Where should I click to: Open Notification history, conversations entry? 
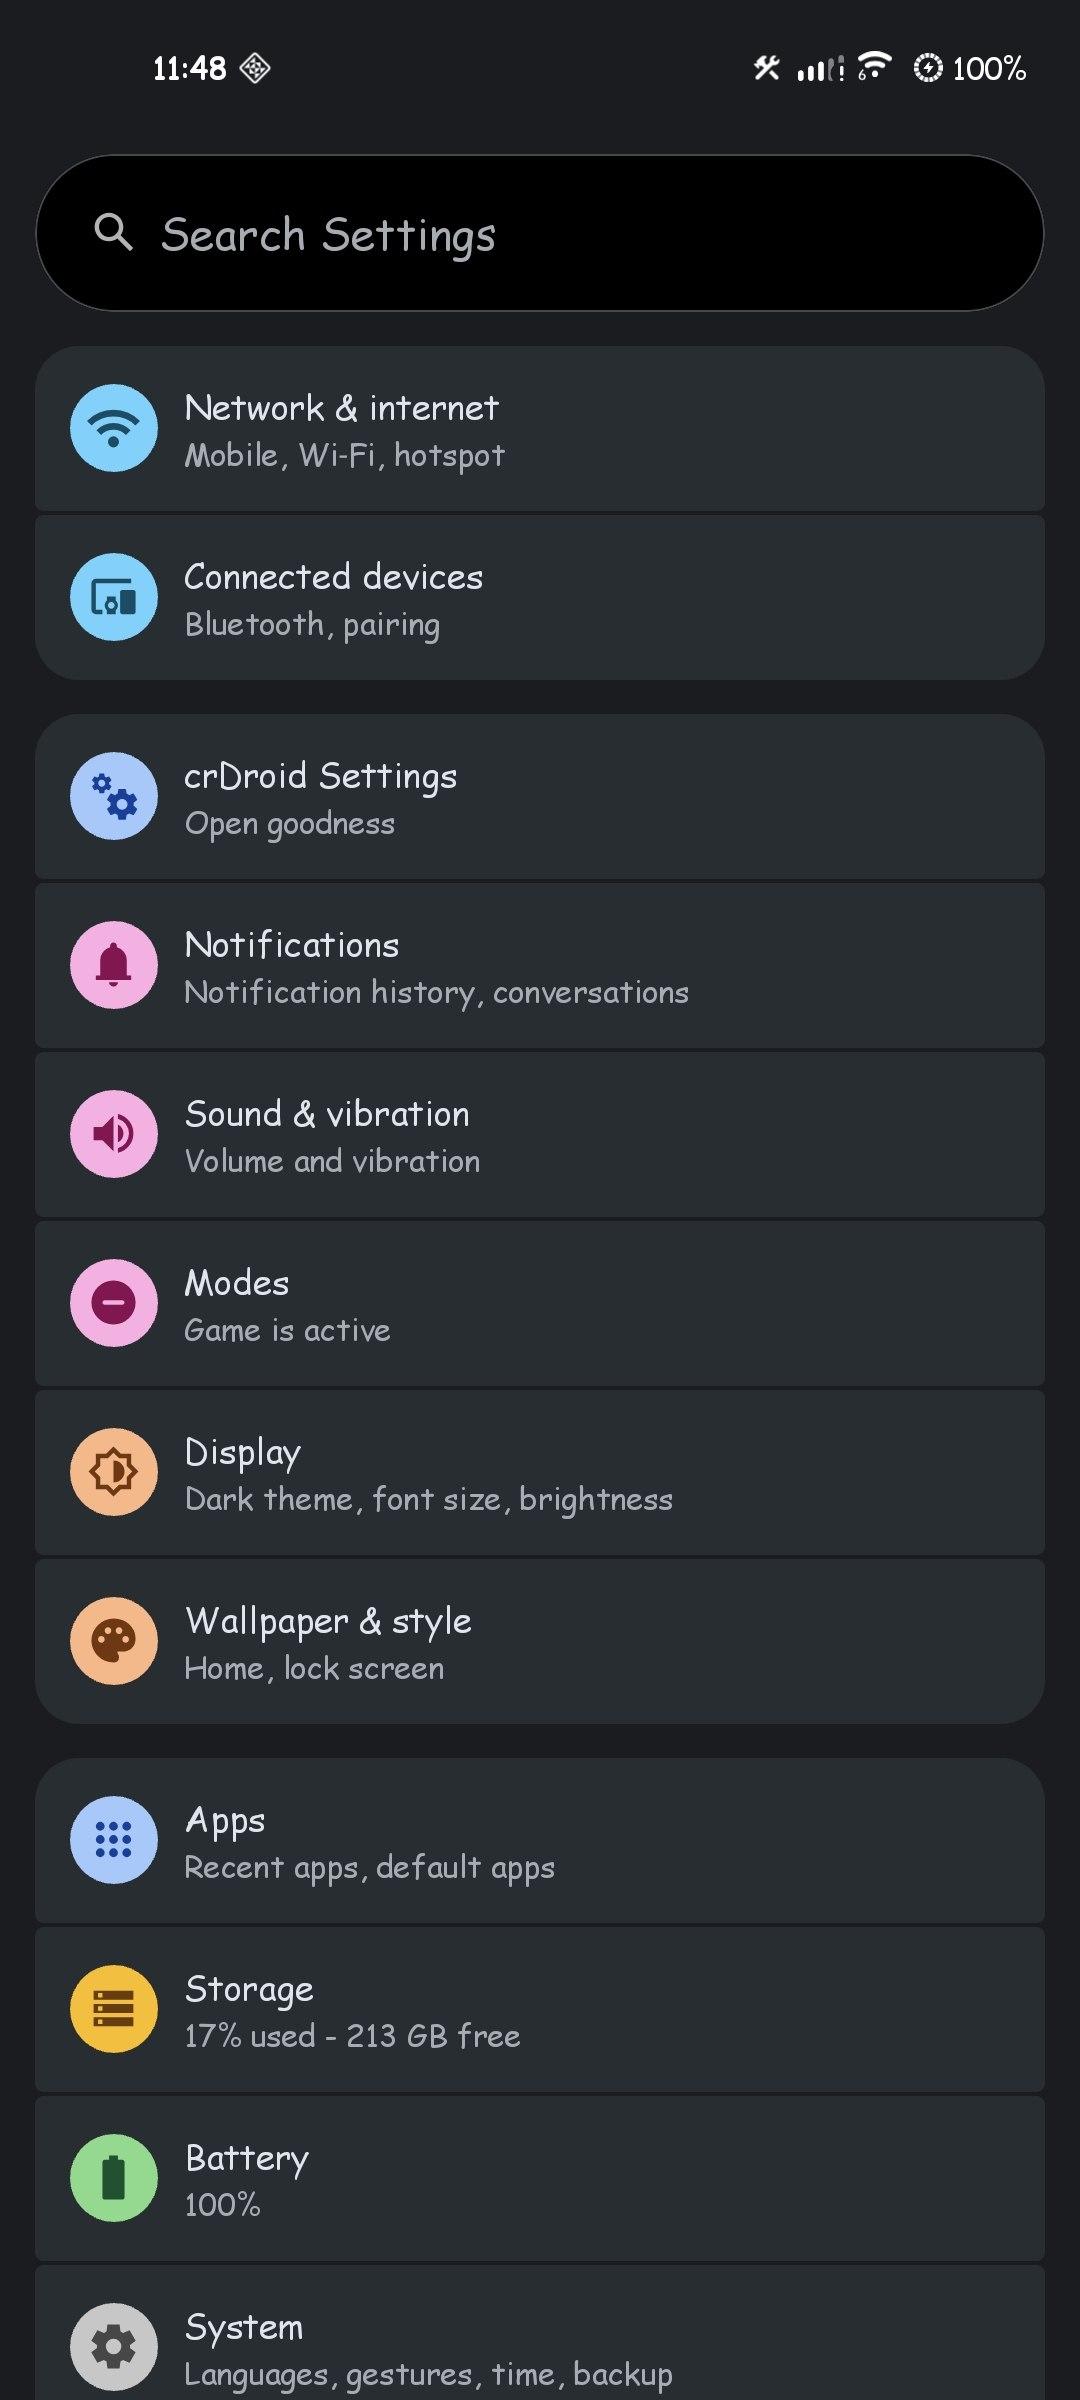pos(540,967)
